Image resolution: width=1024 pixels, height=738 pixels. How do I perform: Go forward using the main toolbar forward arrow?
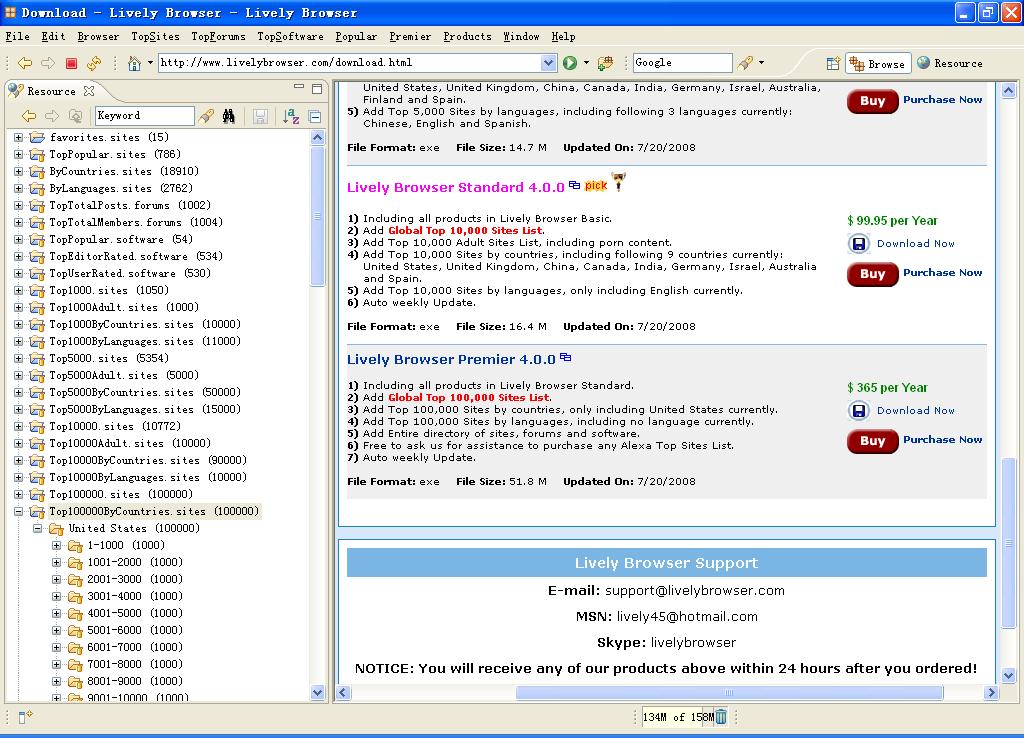48,63
